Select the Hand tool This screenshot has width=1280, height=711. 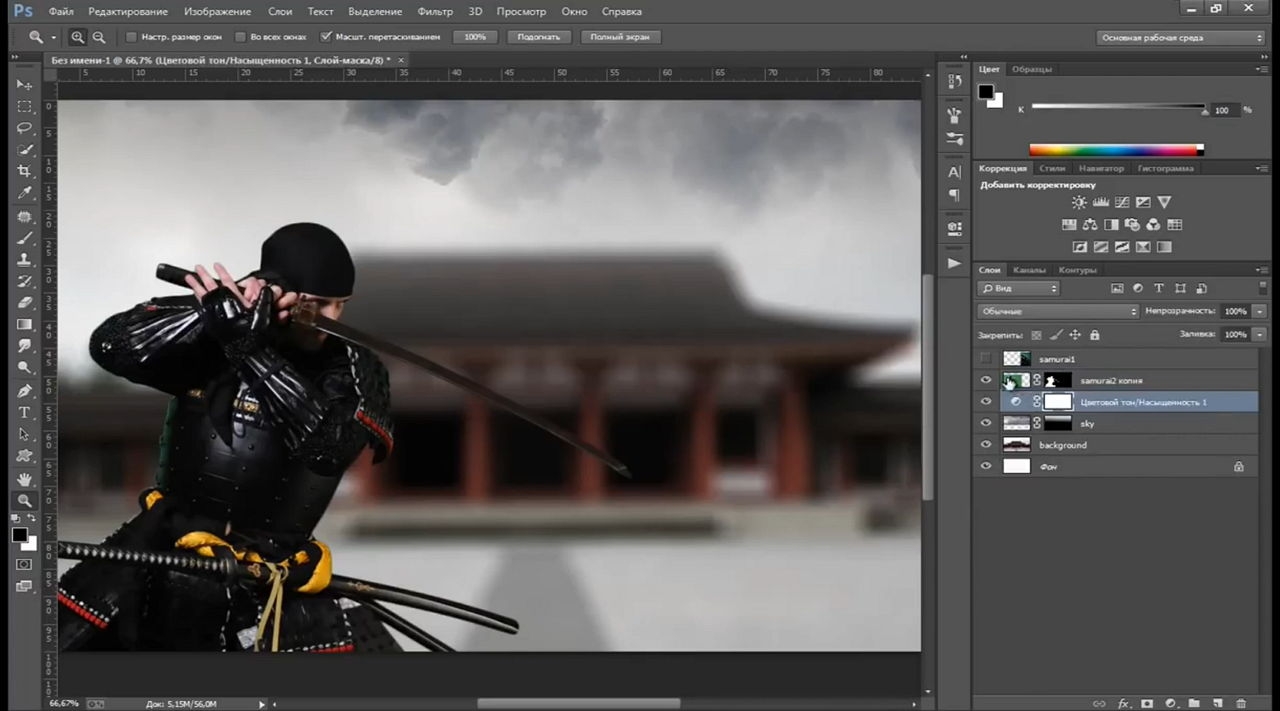pyautogui.click(x=24, y=479)
